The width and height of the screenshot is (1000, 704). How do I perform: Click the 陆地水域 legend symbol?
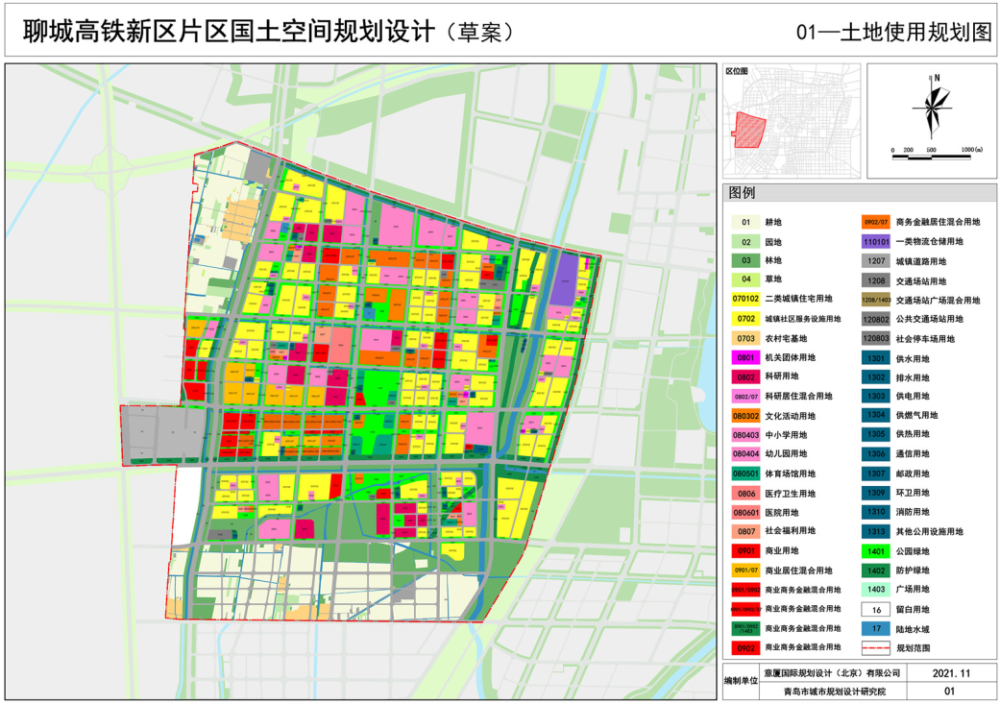click(x=877, y=630)
